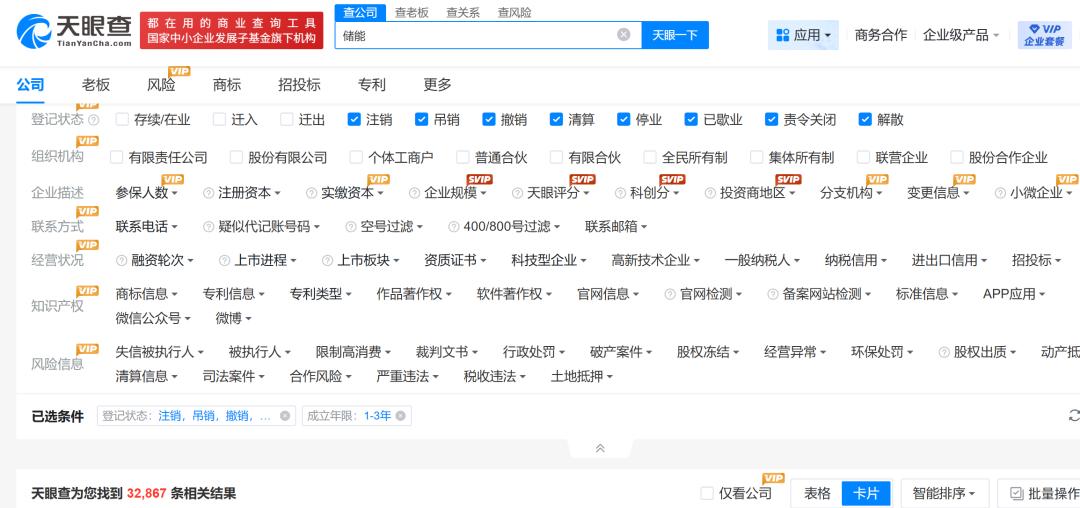Viewport: 1080px width, 508px height.
Task: Expand the 土地抵押 filter dropdown
Action: 582,377
